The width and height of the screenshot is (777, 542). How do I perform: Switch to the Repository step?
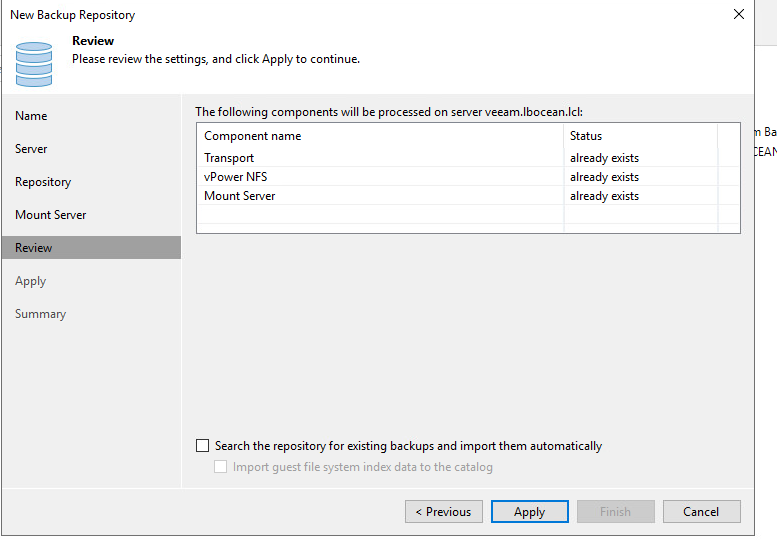[x=43, y=182]
